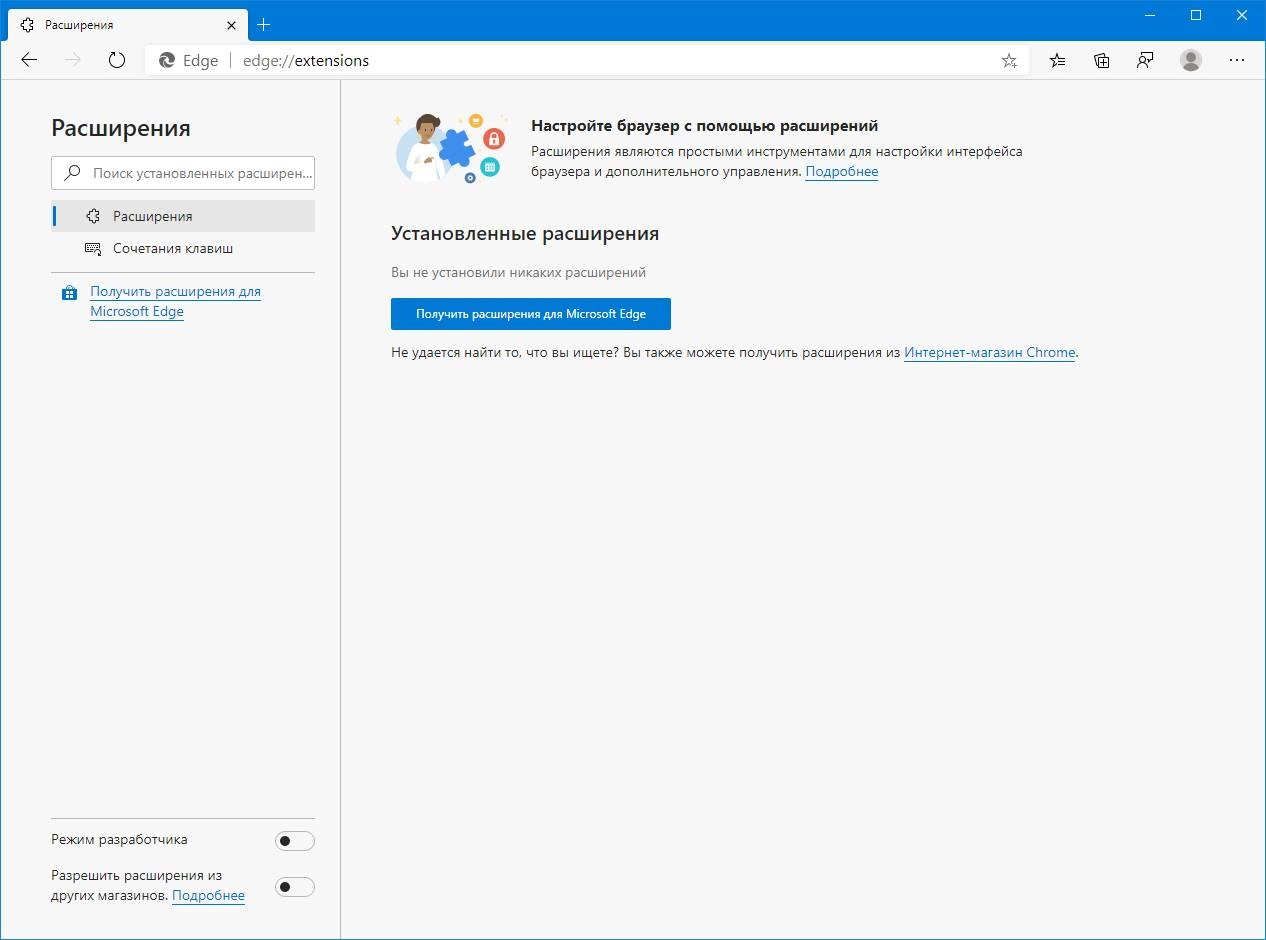Maximize the Edge window
Image resolution: width=1266 pixels, height=940 pixels.
tap(1196, 15)
